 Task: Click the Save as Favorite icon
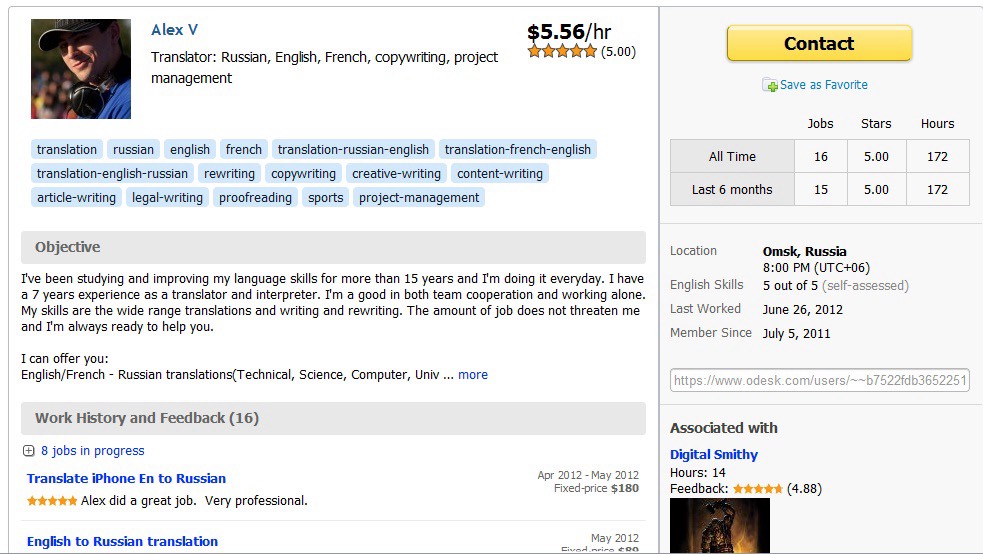click(x=769, y=86)
